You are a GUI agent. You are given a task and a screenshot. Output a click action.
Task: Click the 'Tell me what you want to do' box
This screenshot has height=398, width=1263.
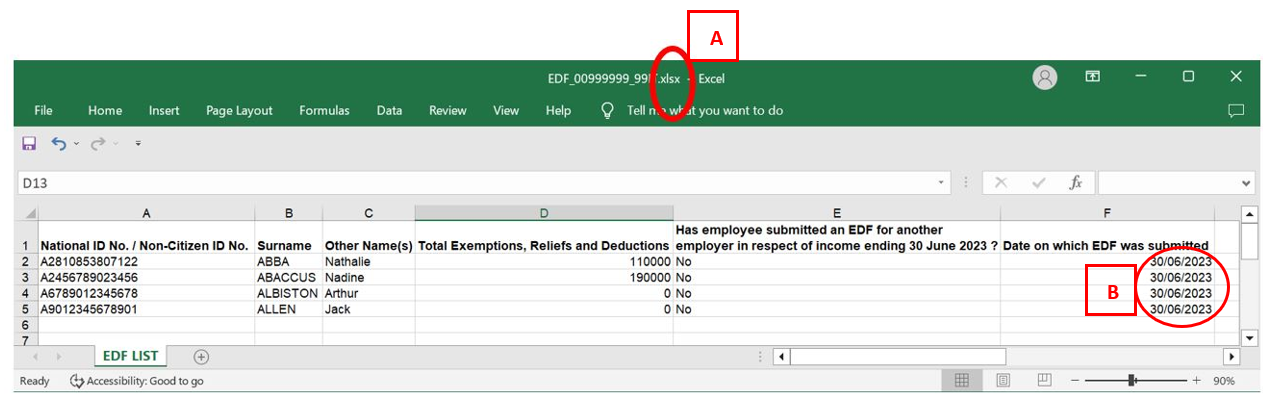click(705, 111)
